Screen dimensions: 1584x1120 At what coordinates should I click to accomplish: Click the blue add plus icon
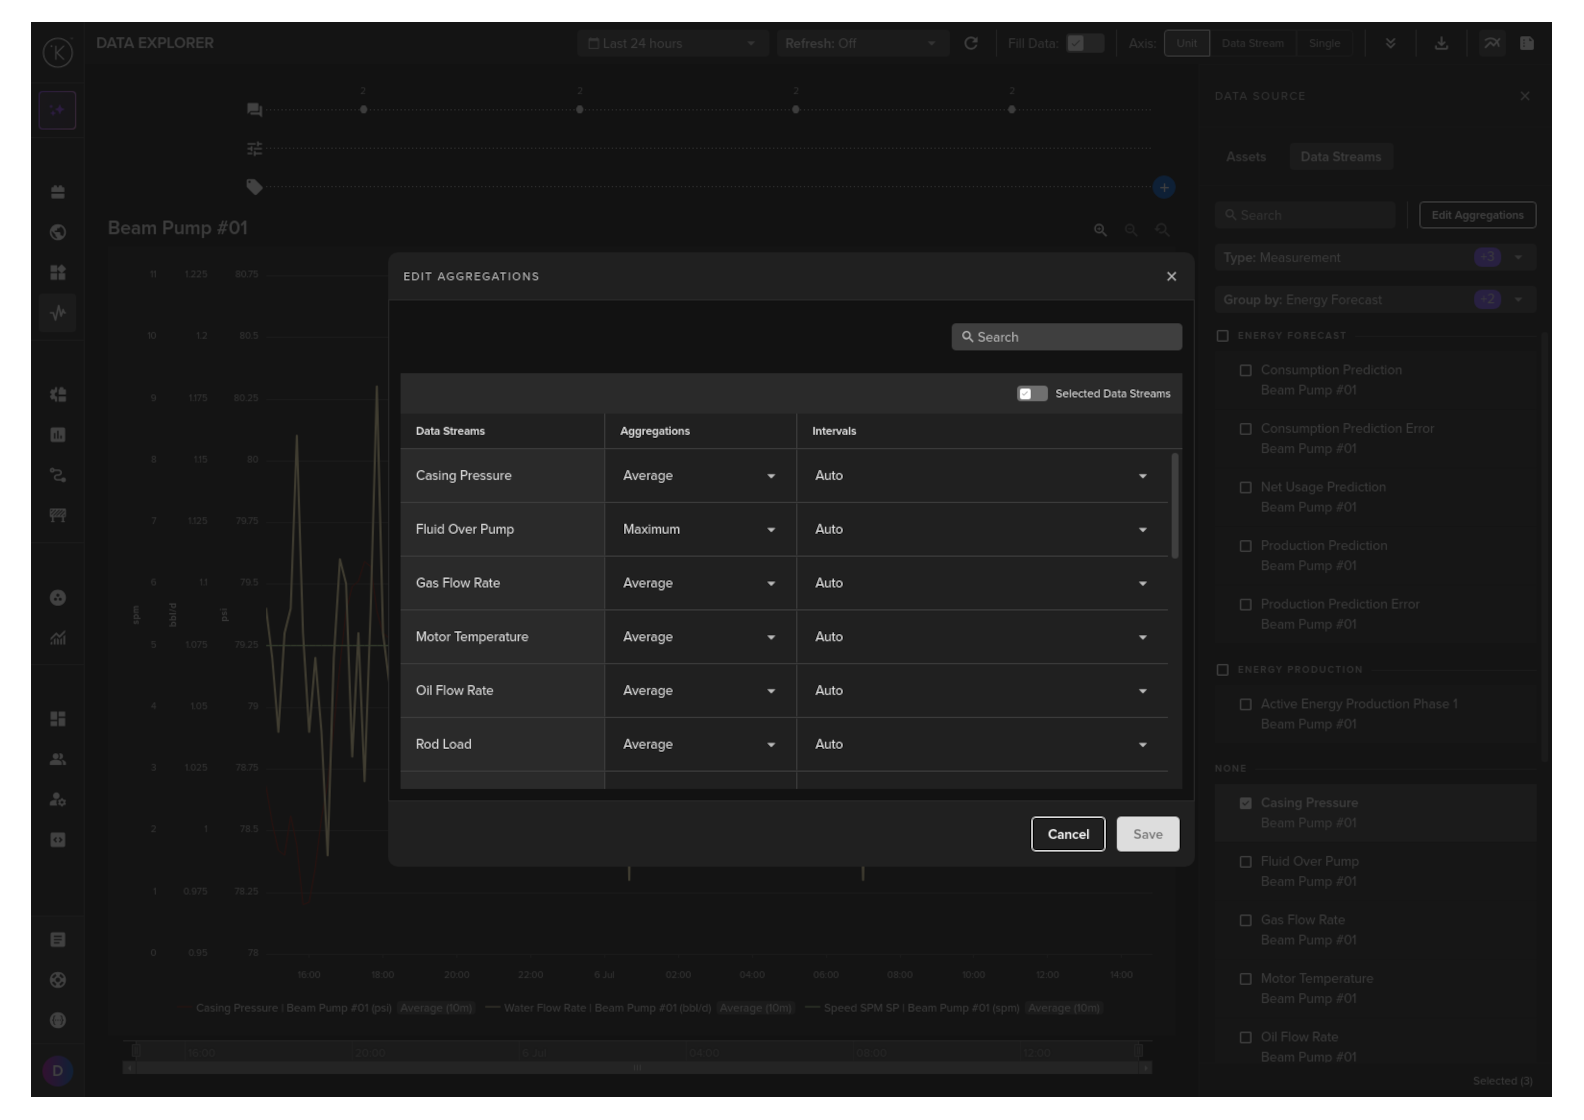pos(1163,188)
